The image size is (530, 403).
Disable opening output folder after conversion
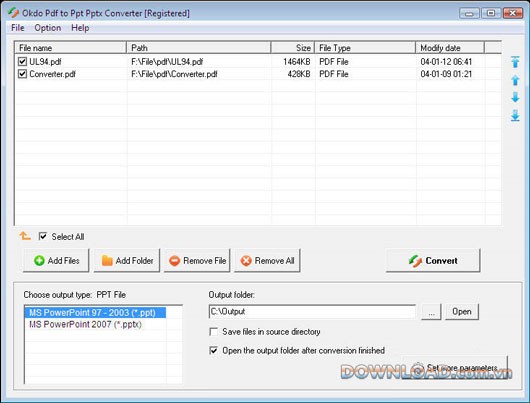coord(213,350)
